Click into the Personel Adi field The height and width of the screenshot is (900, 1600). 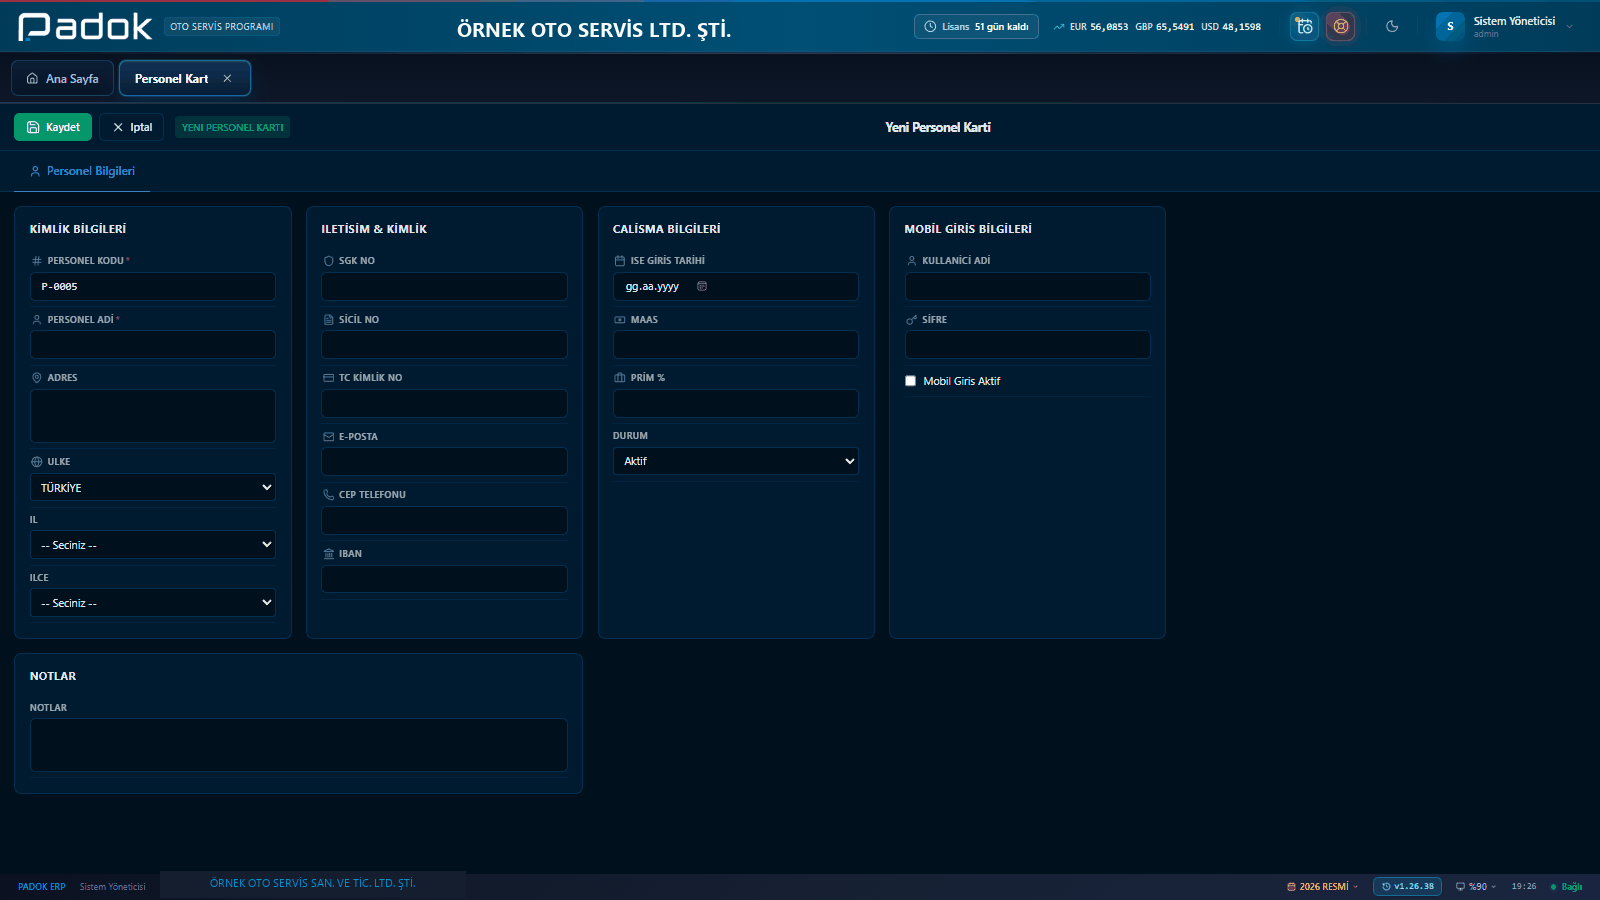coord(153,345)
